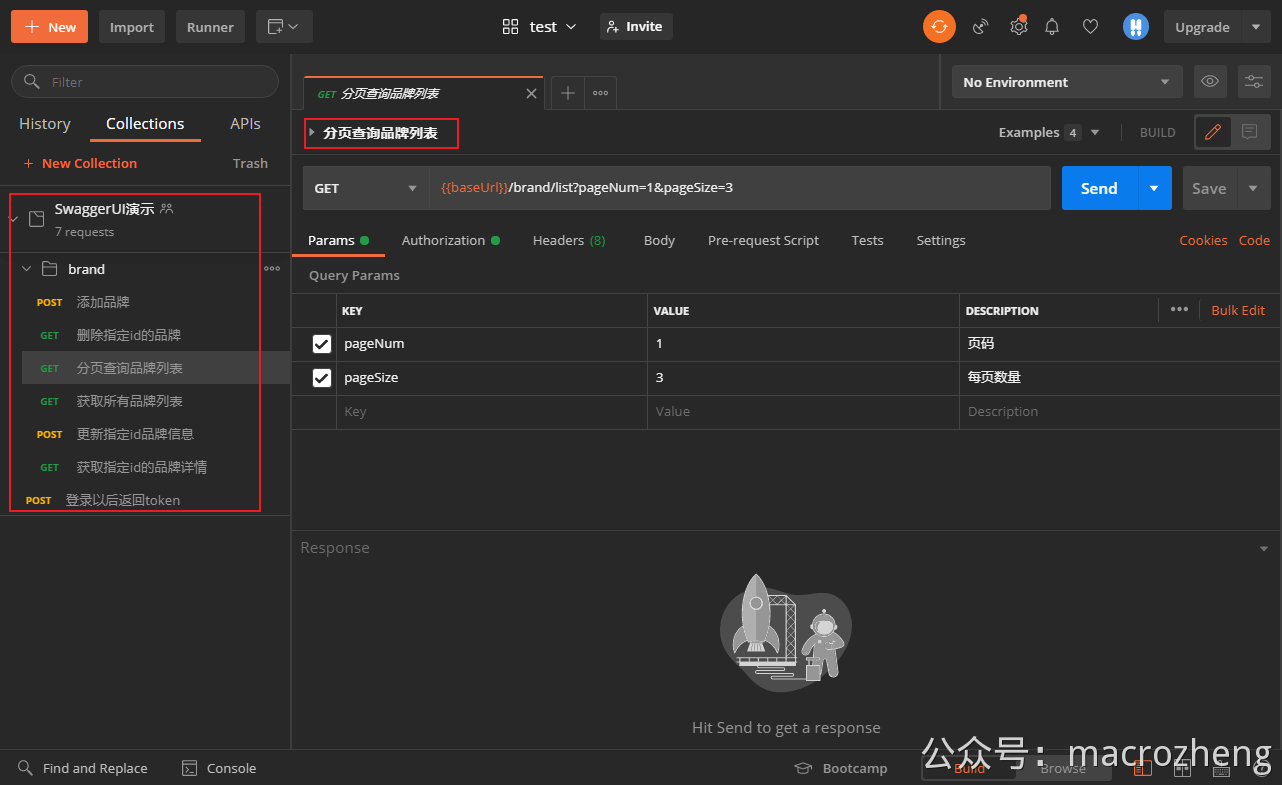Switch to the pencil build mode icon
The width and height of the screenshot is (1282, 785).
click(1213, 132)
